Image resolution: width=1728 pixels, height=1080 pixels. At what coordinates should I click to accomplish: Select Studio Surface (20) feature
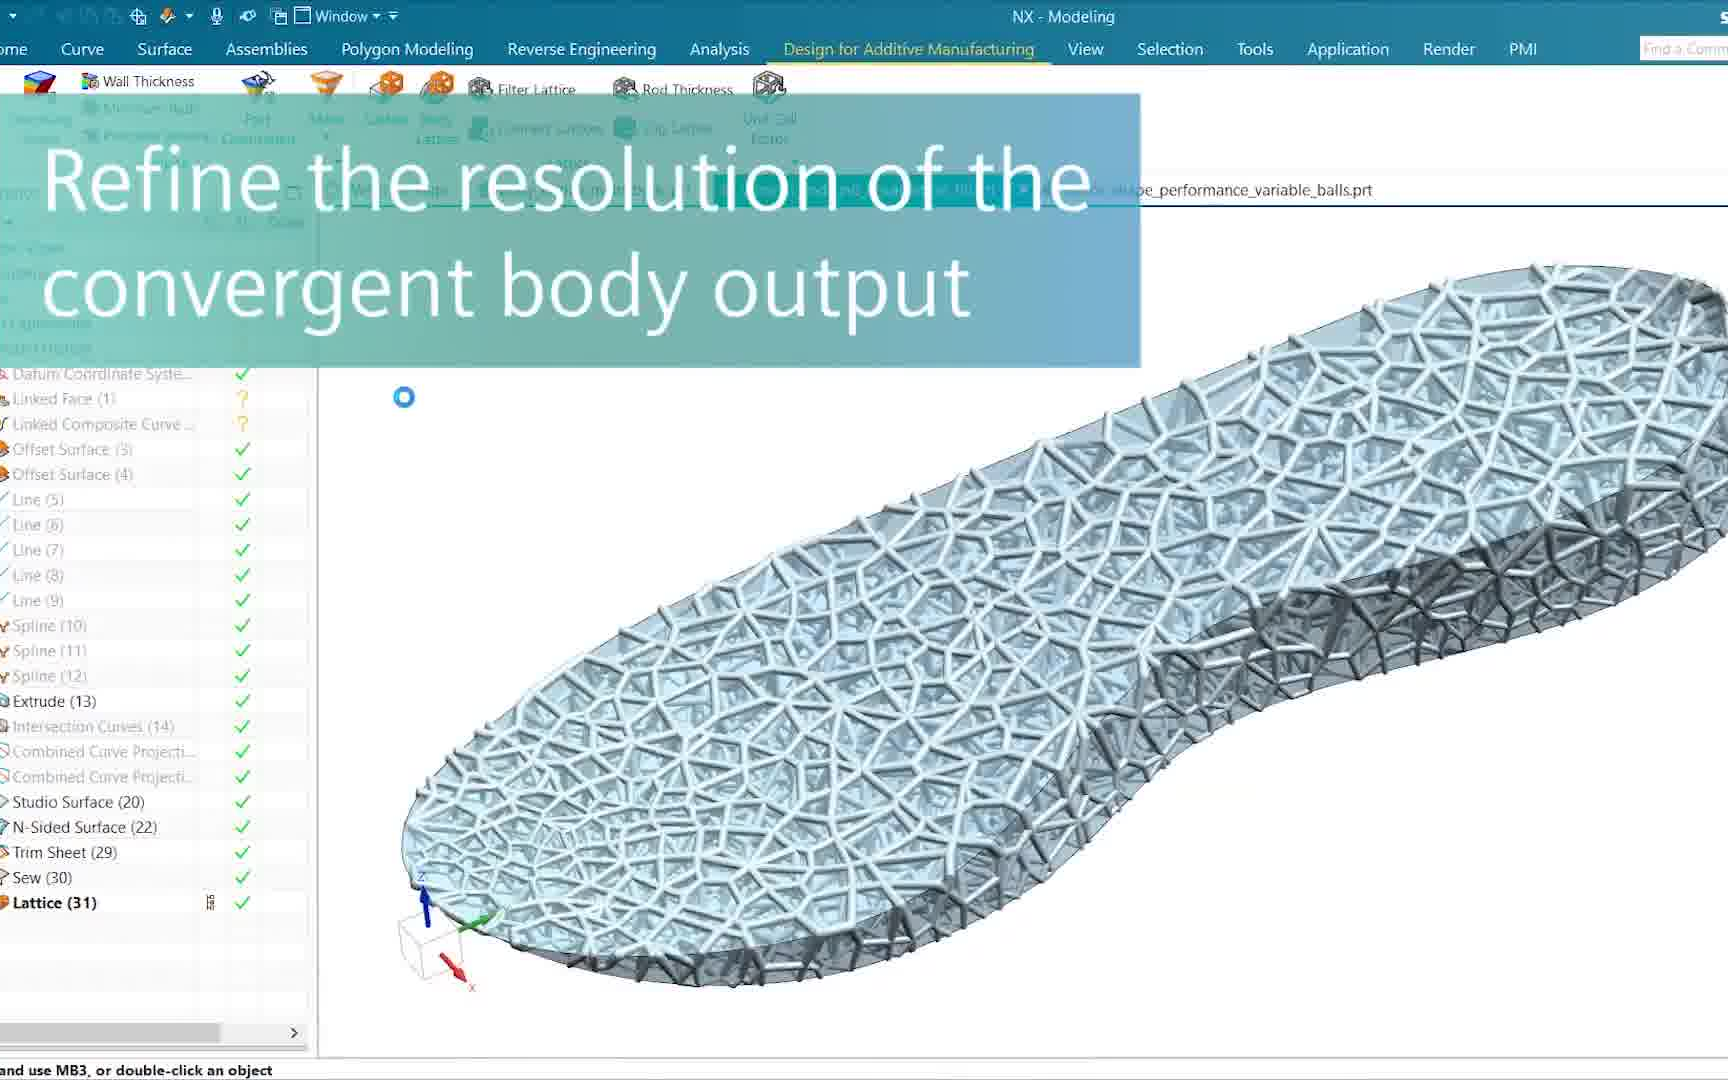pyautogui.click(x=78, y=802)
